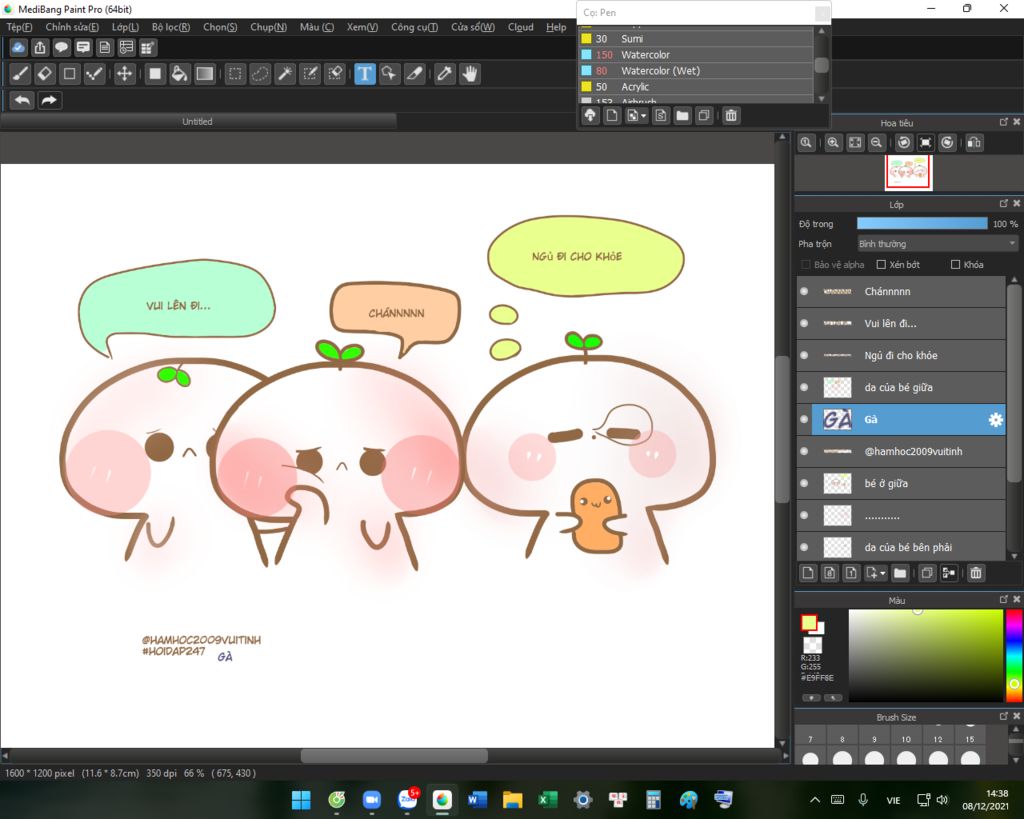
Task: Add new layer in layer panel
Action: coord(808,573)
